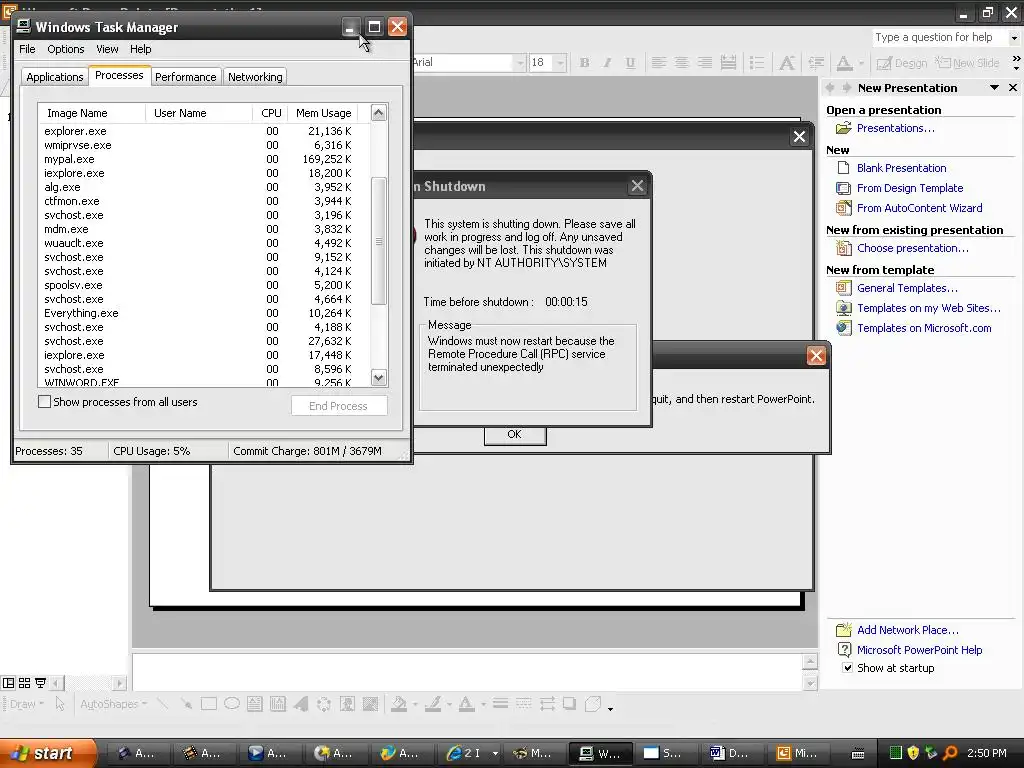
Task: Open Blank Presentation link
Action: click(x=901, y=168)
